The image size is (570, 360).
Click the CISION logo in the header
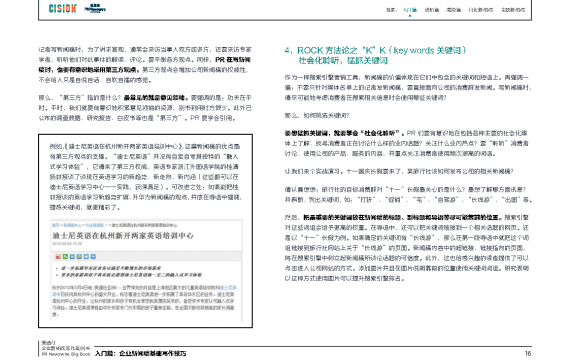(x=63, y=8)
